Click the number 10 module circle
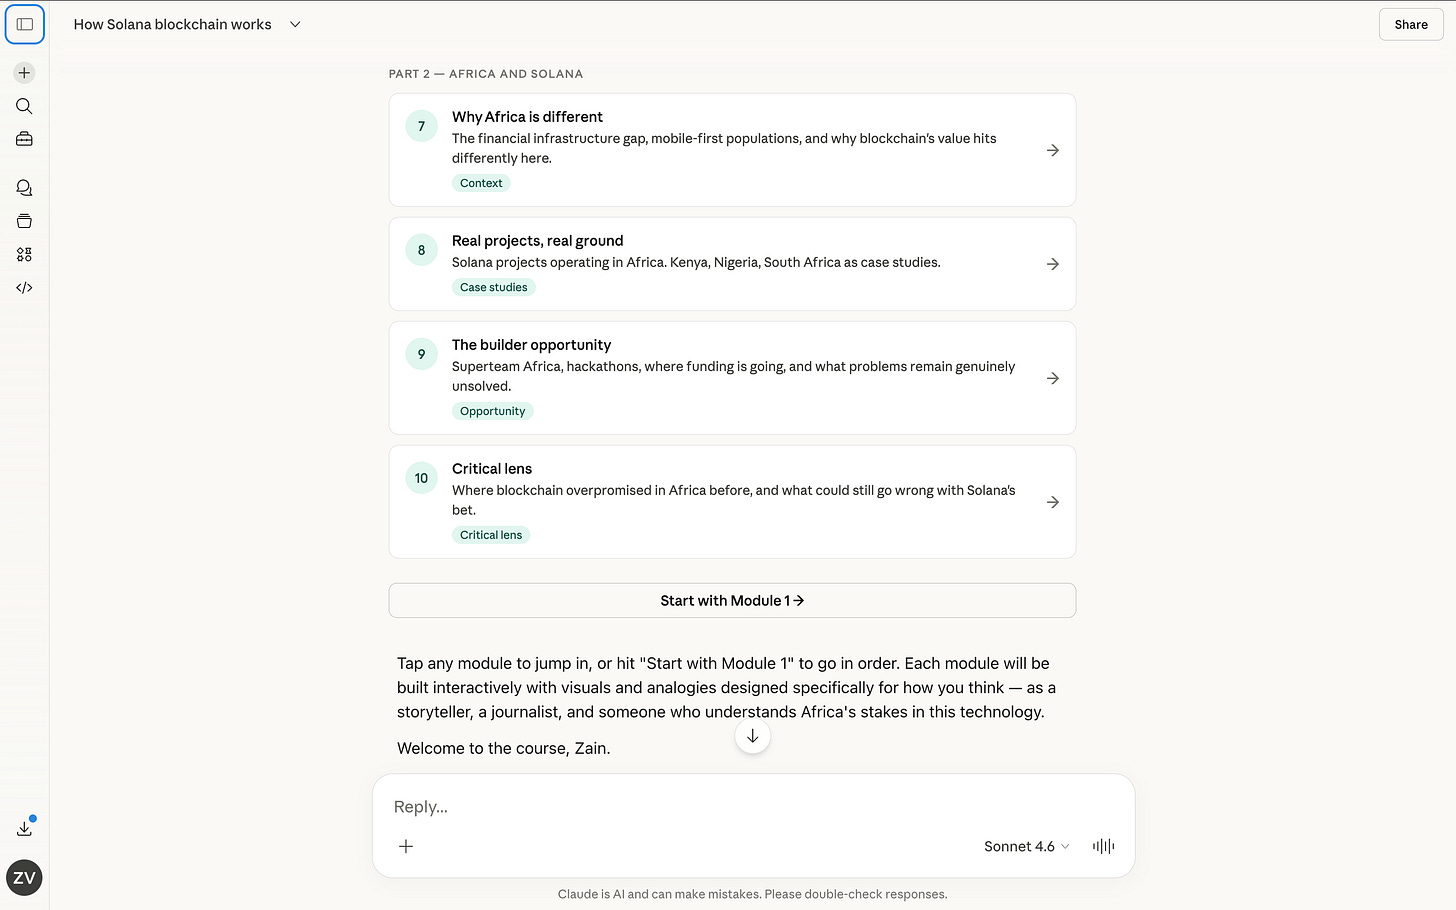 (x=421, y=478)
